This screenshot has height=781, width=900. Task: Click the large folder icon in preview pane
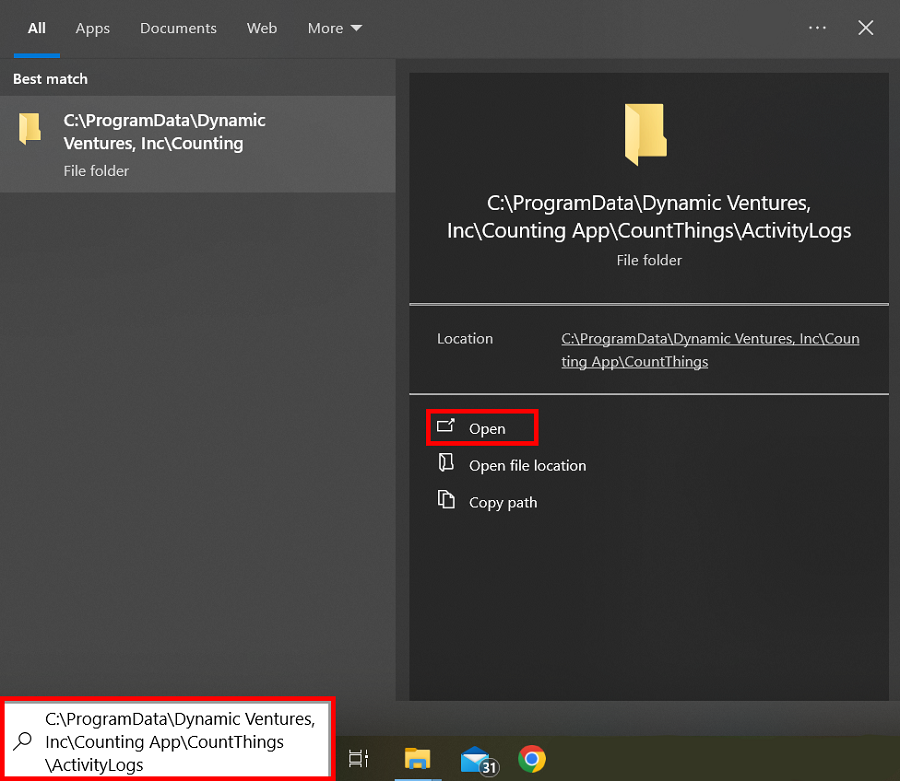(x=646, y=134)
